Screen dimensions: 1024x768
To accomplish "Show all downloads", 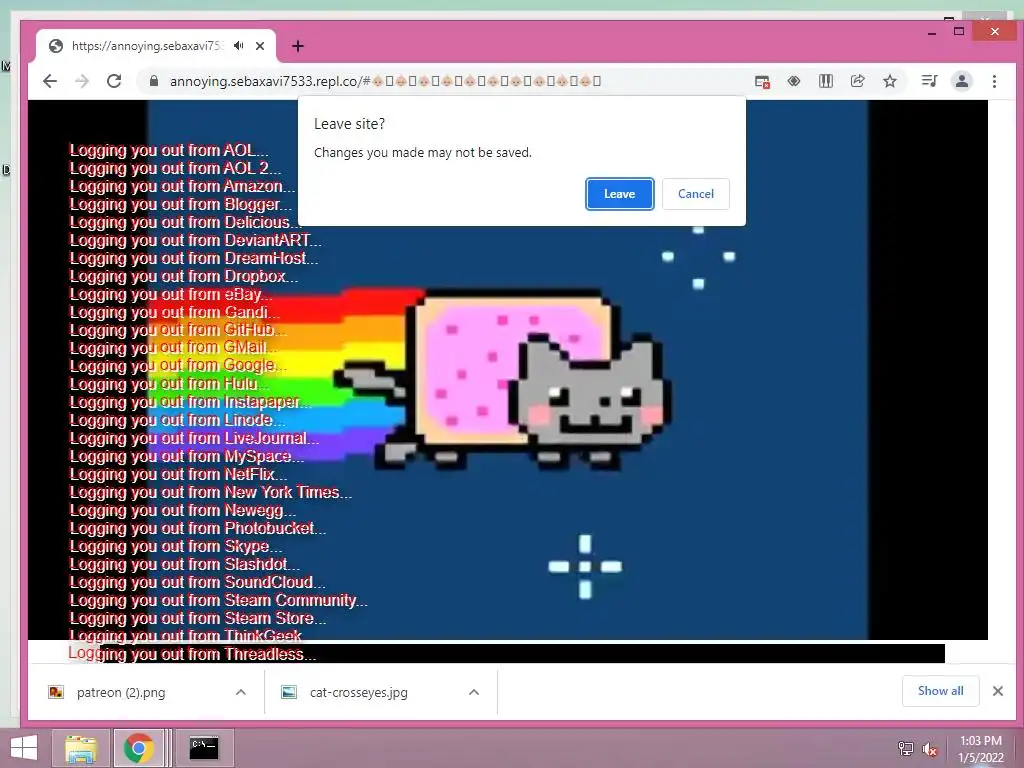I will coord(940,691).
